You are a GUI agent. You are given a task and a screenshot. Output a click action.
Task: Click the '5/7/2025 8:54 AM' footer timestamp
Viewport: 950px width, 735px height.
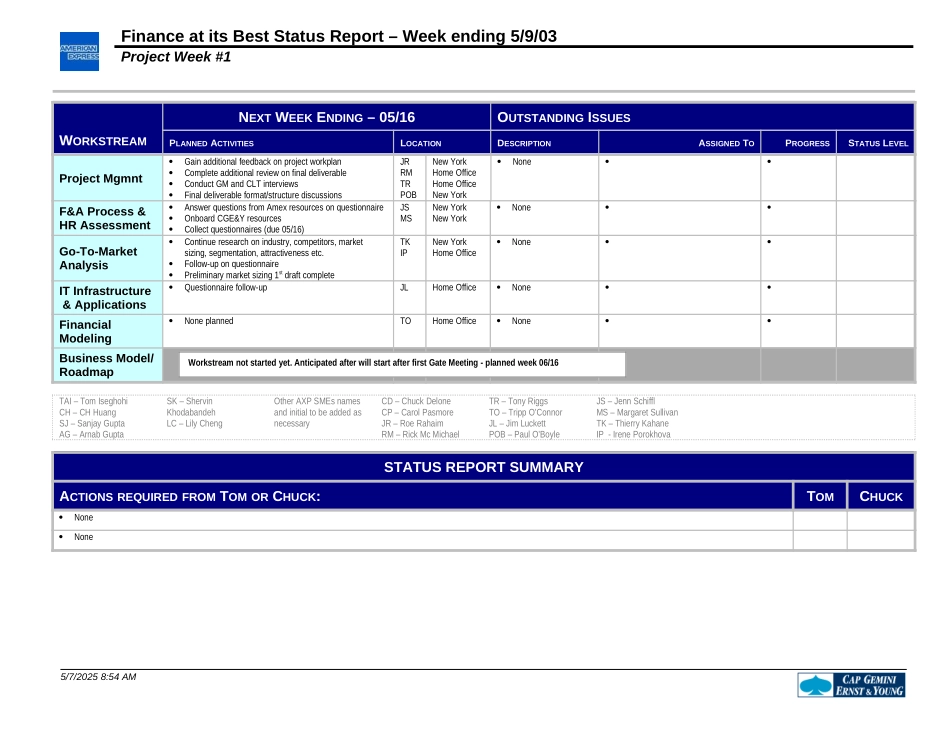click(98, 677)
